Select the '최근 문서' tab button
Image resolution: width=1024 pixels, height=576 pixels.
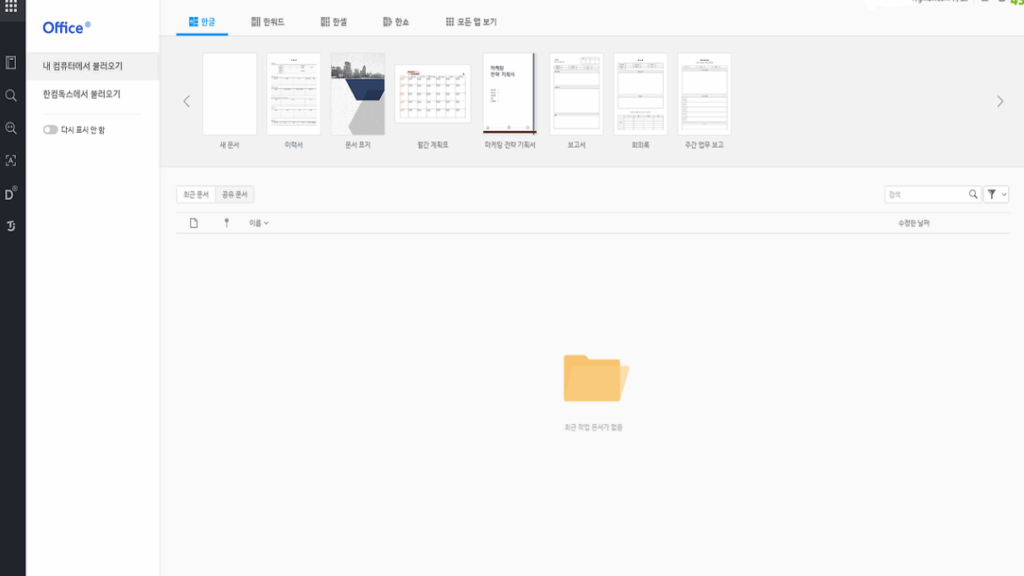196,195
